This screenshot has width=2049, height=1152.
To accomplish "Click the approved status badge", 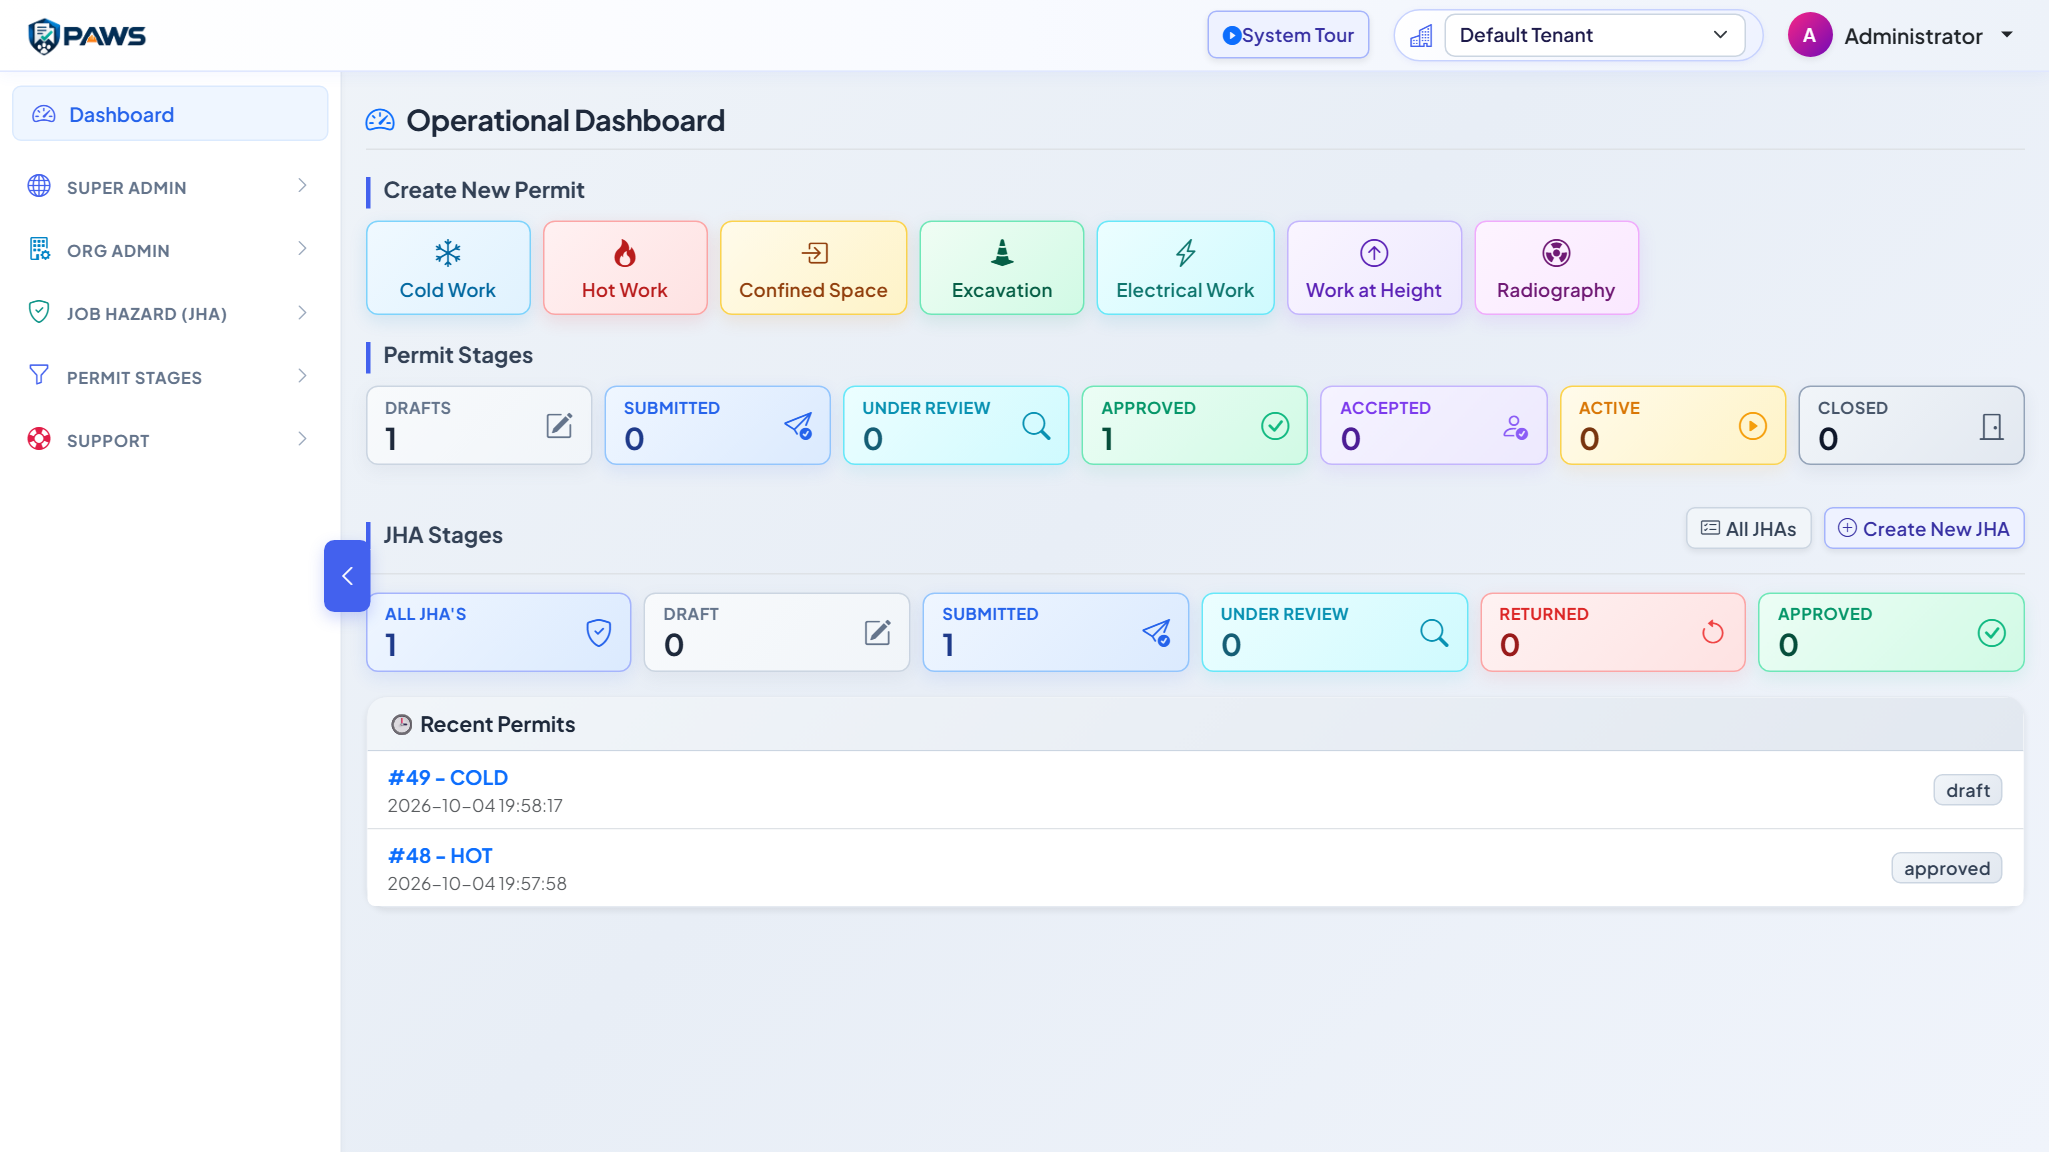I will (x=1946, y=868).
